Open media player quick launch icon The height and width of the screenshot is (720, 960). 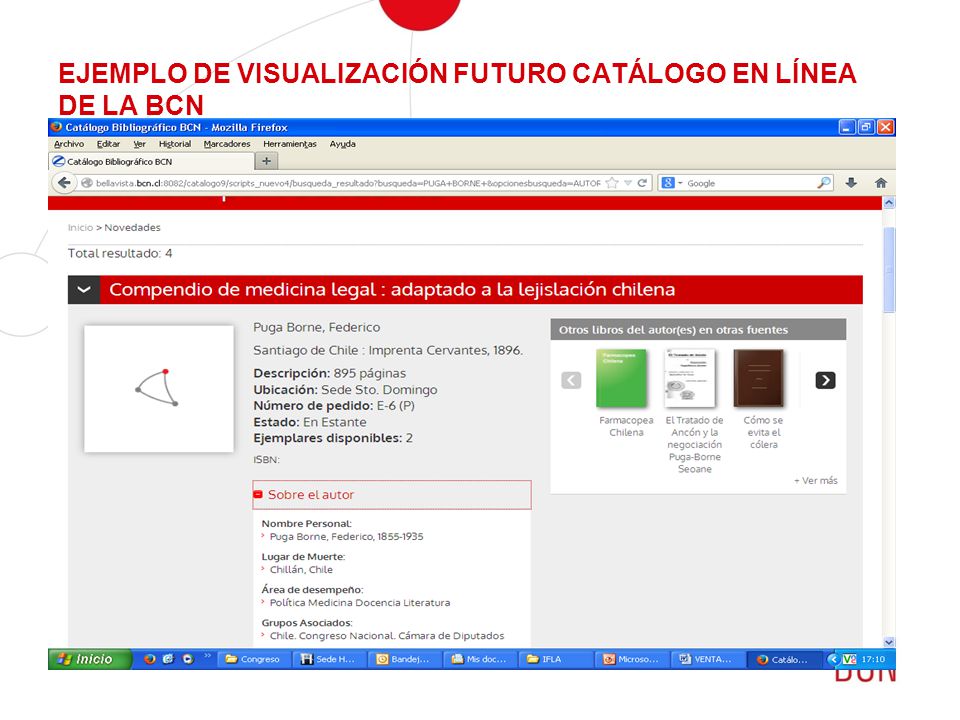[x=188, y=659]
